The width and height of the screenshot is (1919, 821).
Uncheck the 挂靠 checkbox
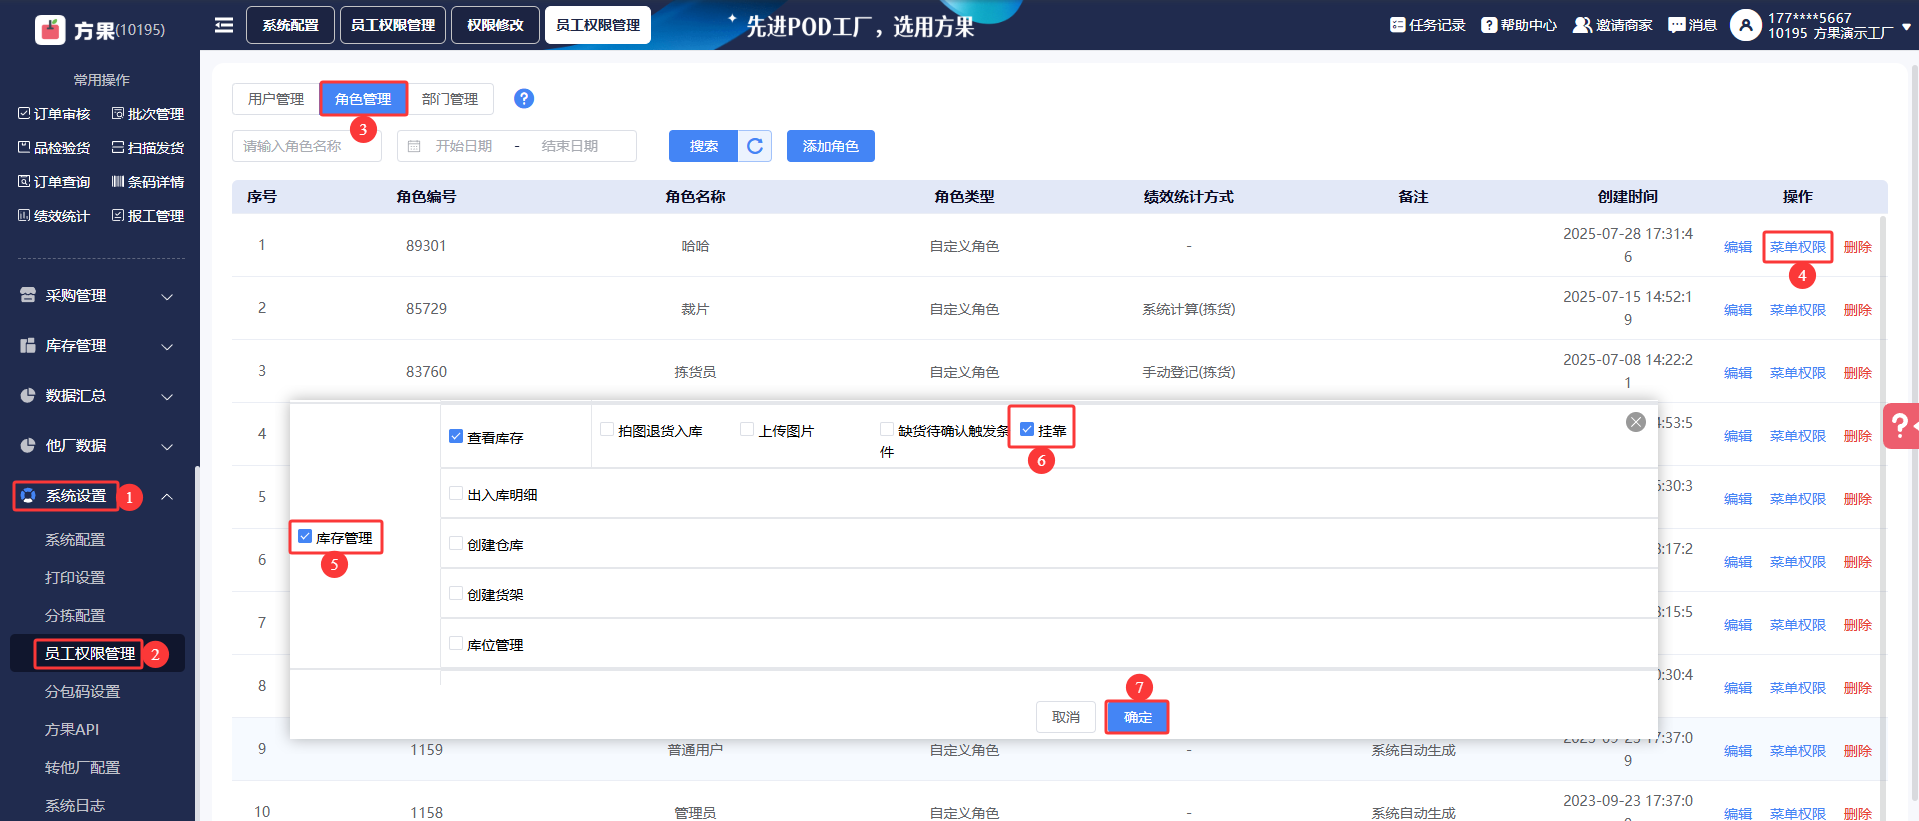1027,430
